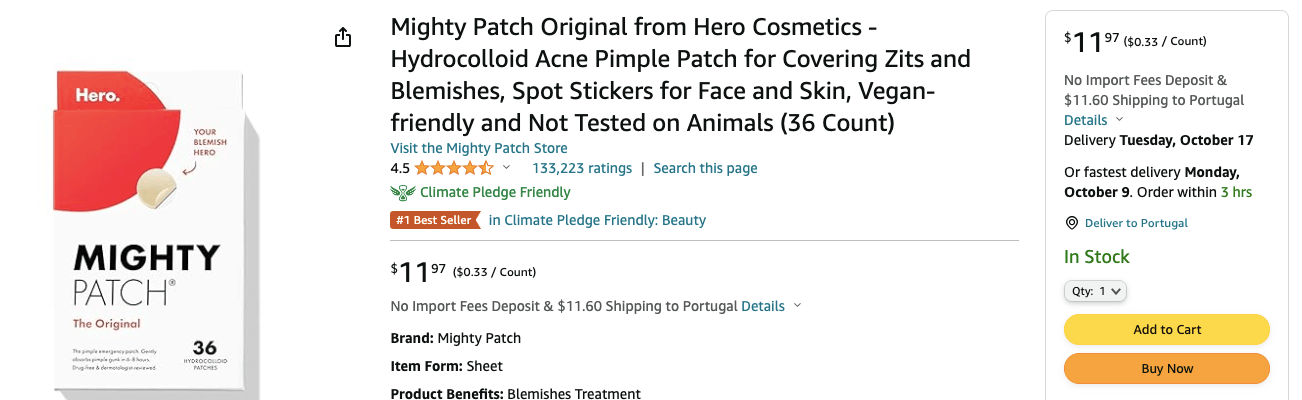Click Add to Cart button
The height and width of the screenshot is (400, 1302).
[x=1166, y=329]
